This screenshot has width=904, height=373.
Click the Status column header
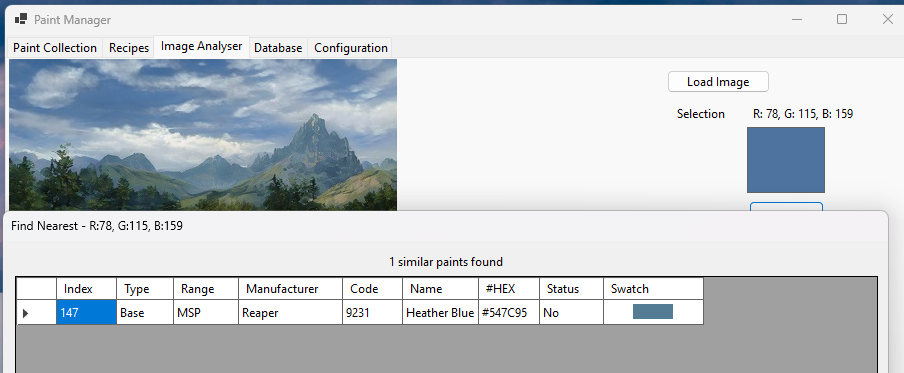click(x=571, y=289)
